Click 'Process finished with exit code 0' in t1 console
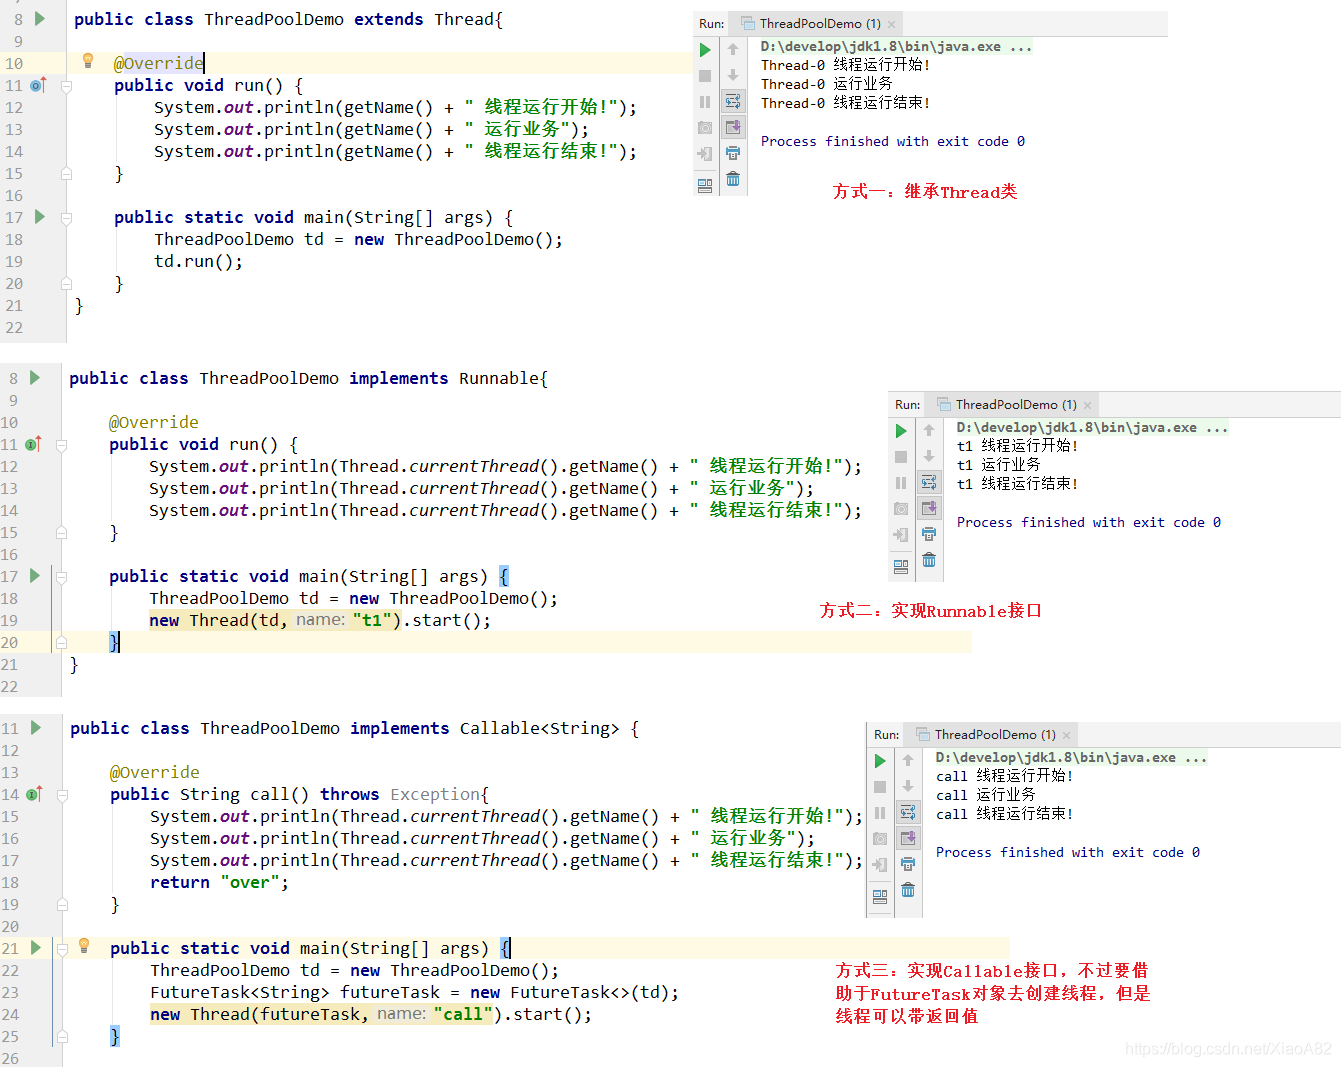The image size is (1341, 1067). pos(1089,523)
